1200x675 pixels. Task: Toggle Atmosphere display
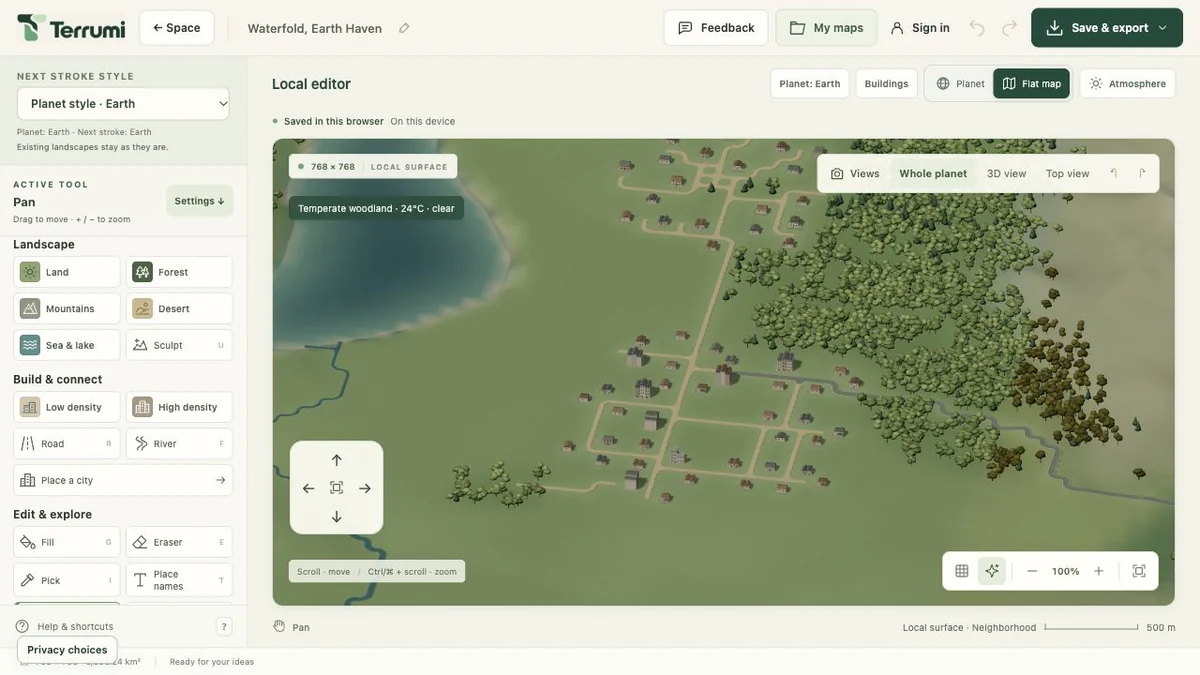1128,84
